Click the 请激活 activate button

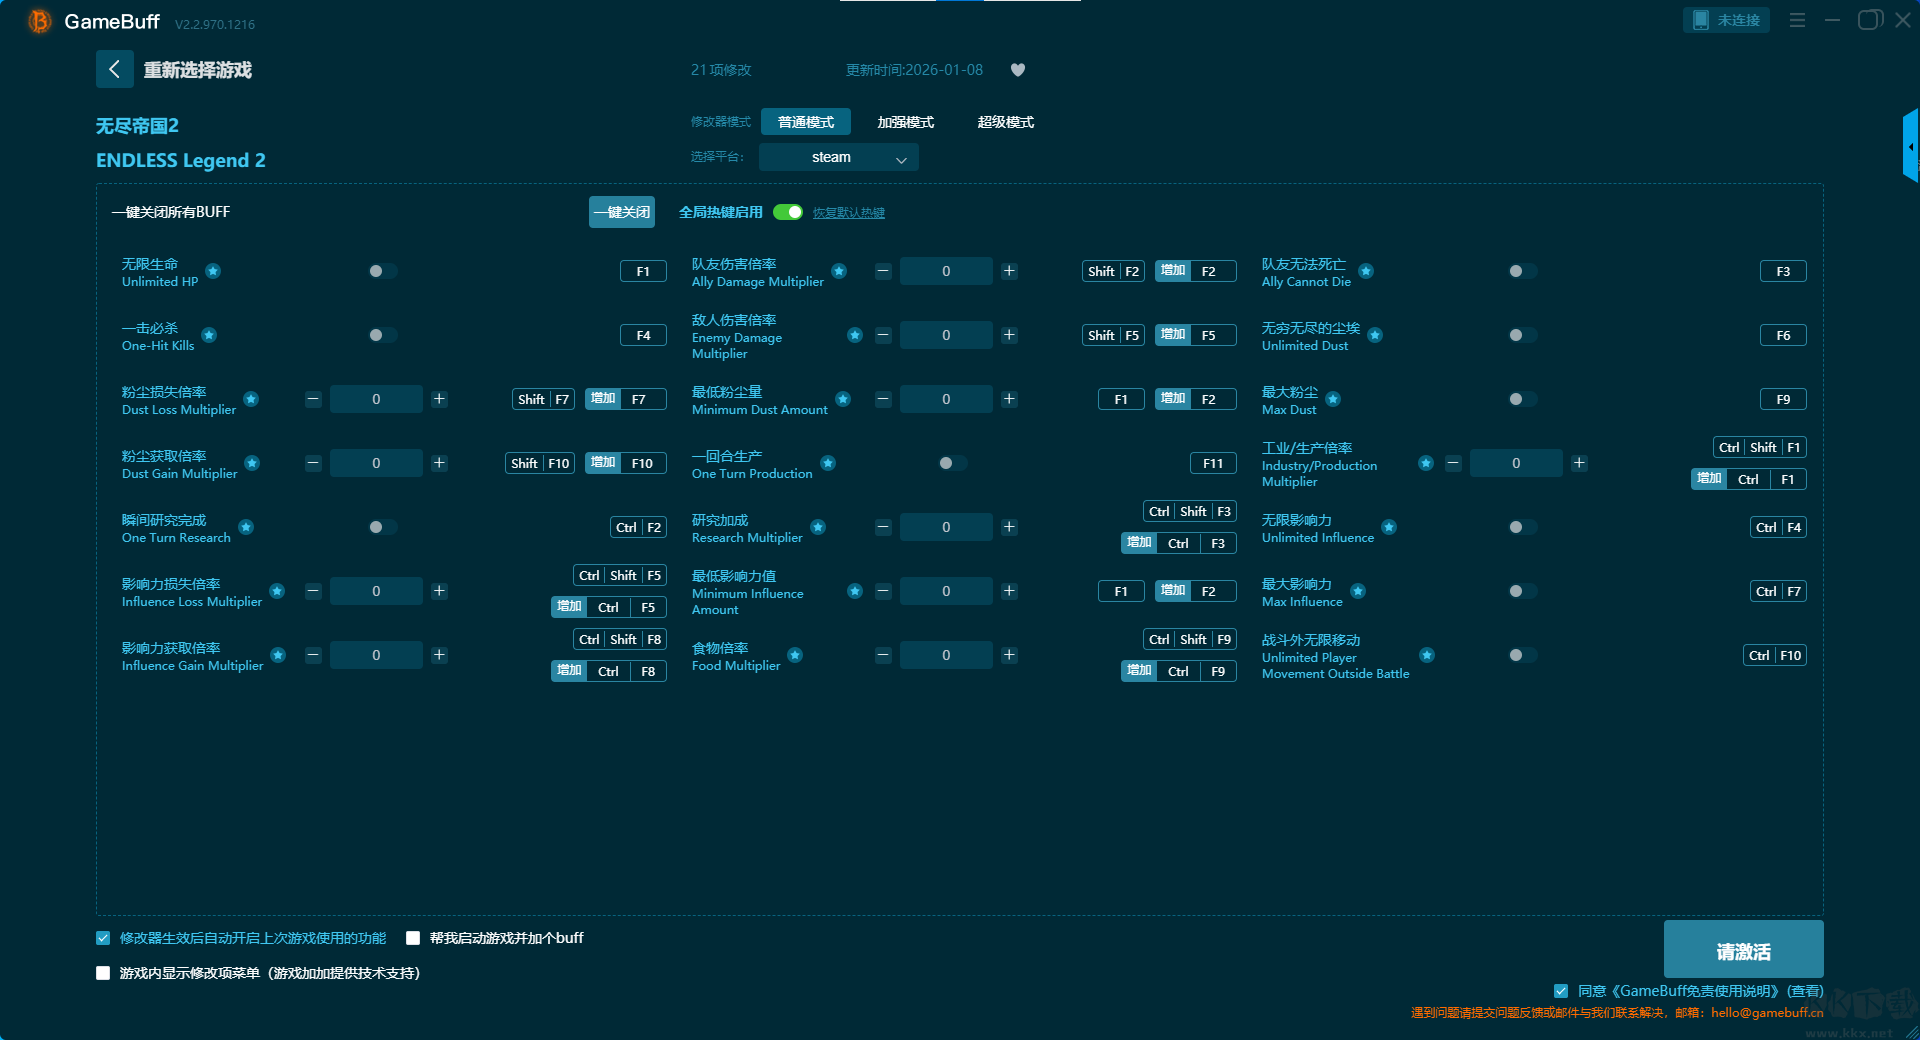(x=1743, y=950)
